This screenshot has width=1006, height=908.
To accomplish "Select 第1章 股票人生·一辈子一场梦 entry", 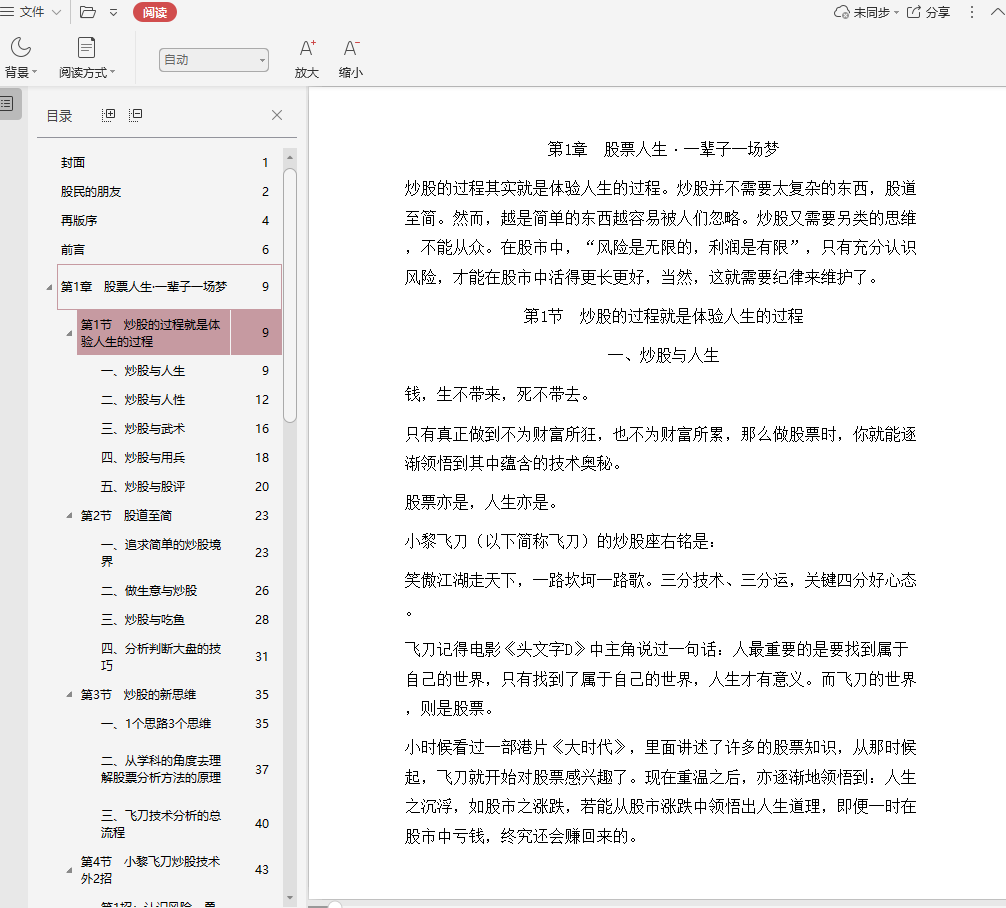I will click(x=169, y=286).
